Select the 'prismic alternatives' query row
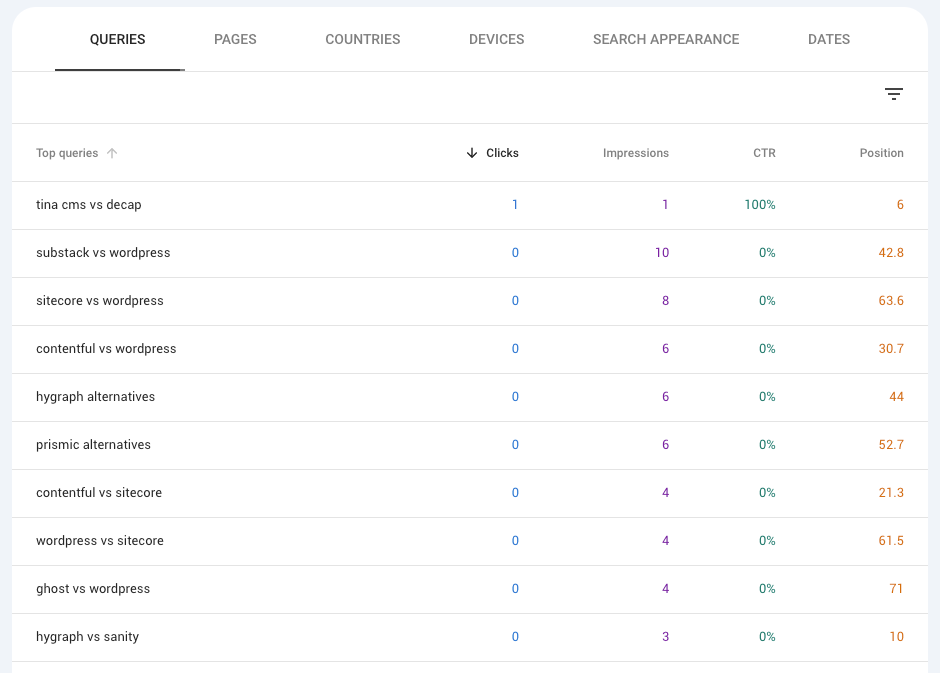The height and width of the screenshot is (673, 940). click(470, 445)
